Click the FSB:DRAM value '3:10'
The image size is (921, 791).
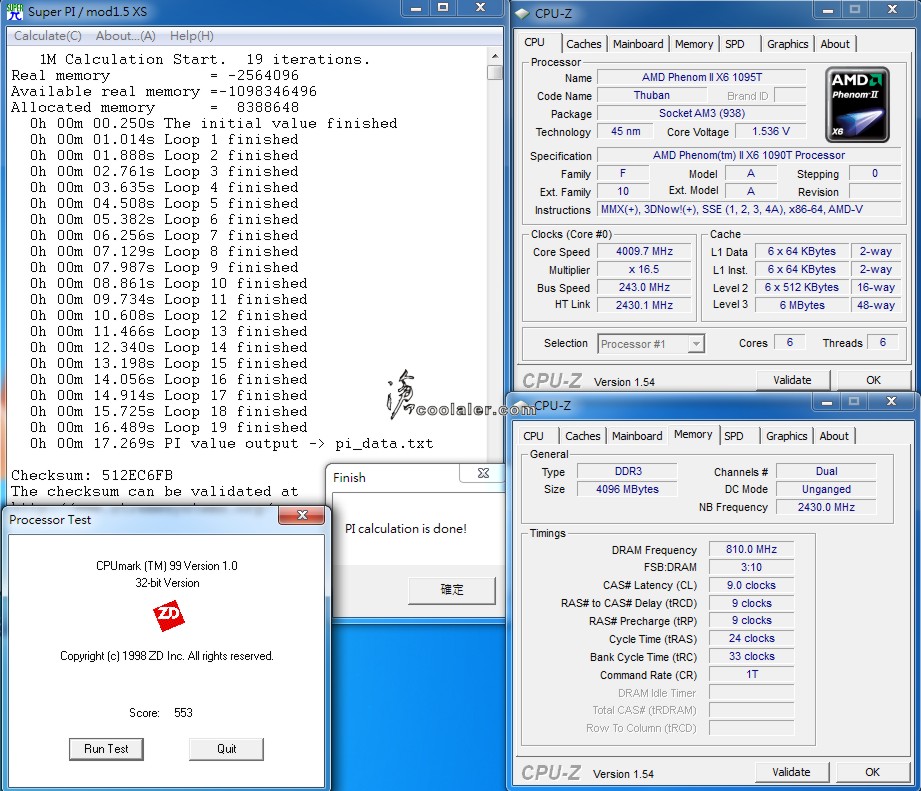tap(751, 567)
